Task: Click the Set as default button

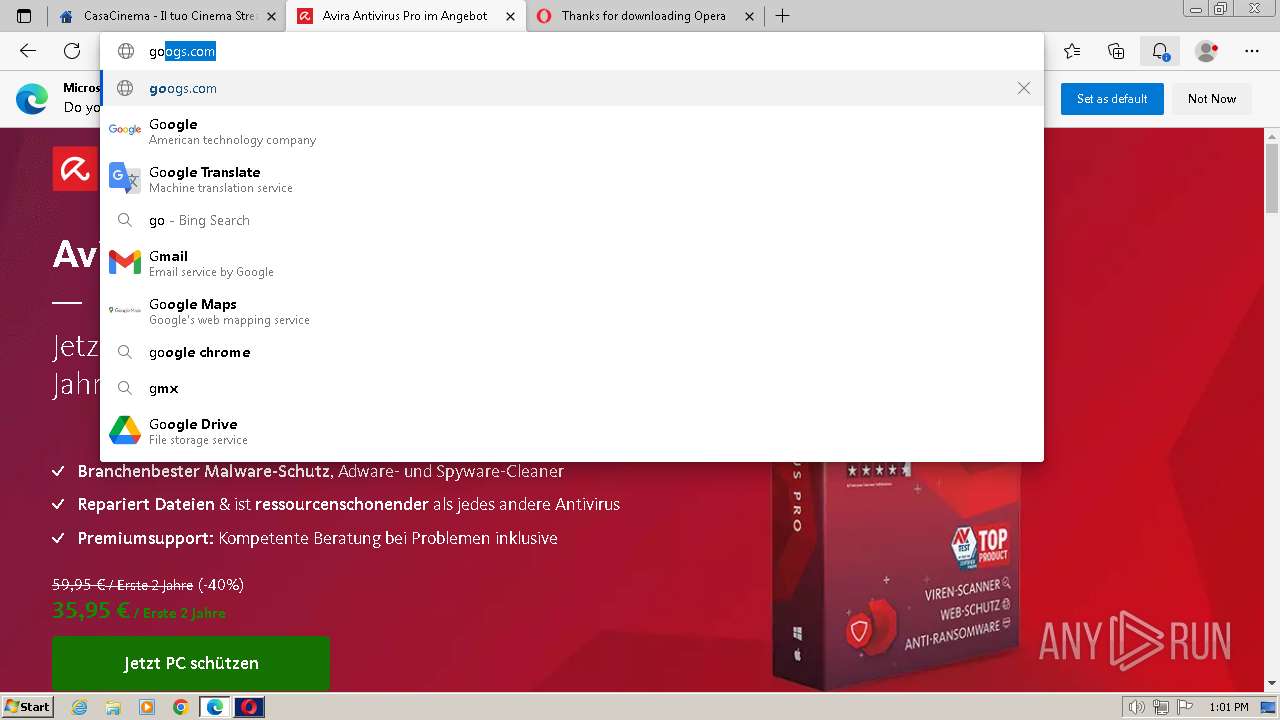Action: (1112, 99)
